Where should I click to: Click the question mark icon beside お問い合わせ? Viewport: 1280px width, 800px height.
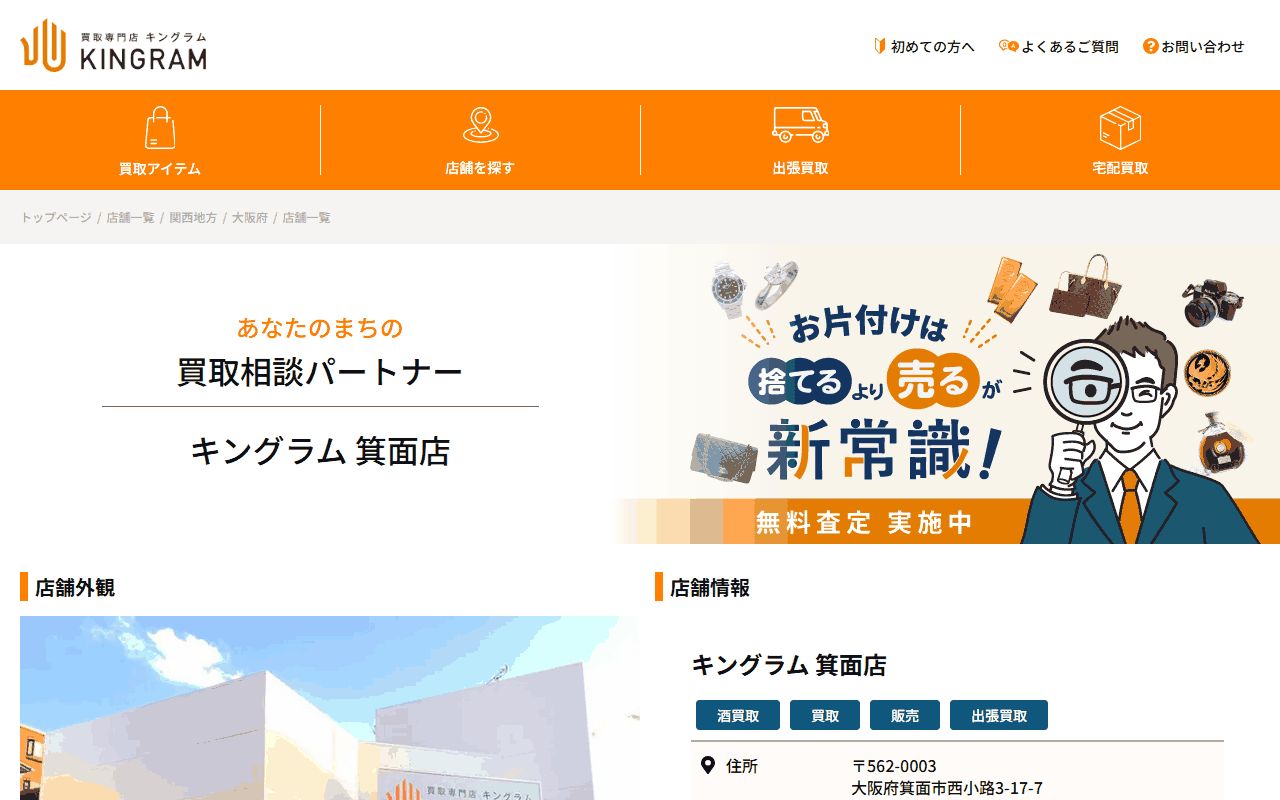pos(1151,46)
